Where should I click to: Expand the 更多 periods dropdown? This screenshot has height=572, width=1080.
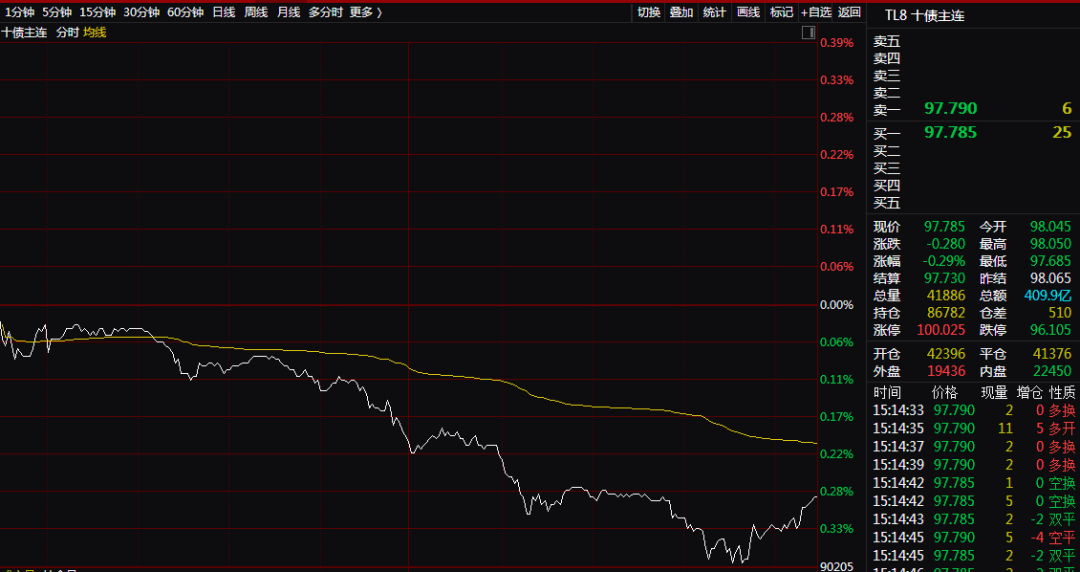coord(365,12)
